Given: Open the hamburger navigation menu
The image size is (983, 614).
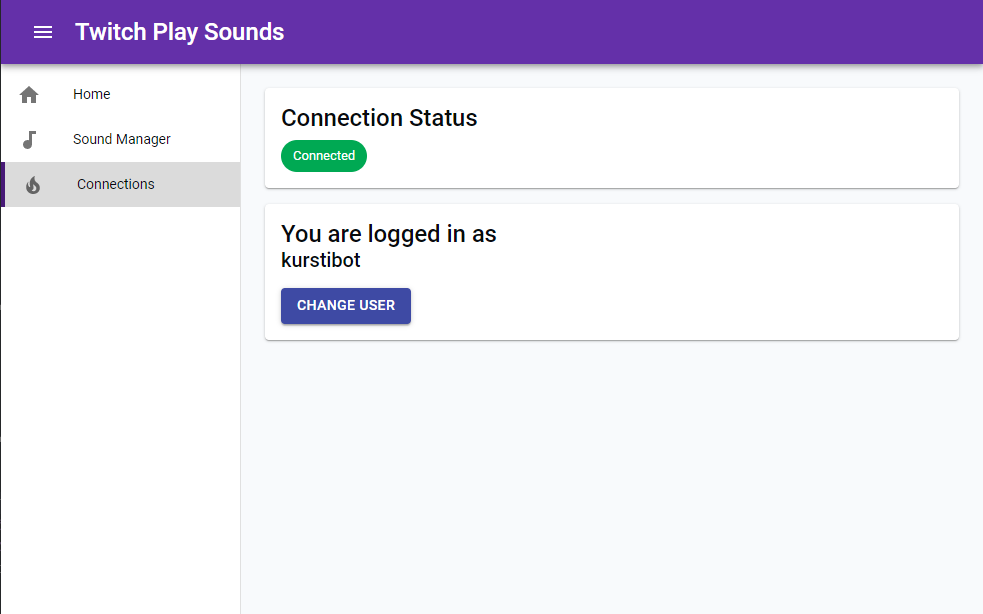Looking at the screenshot, I should click(43, 32).
